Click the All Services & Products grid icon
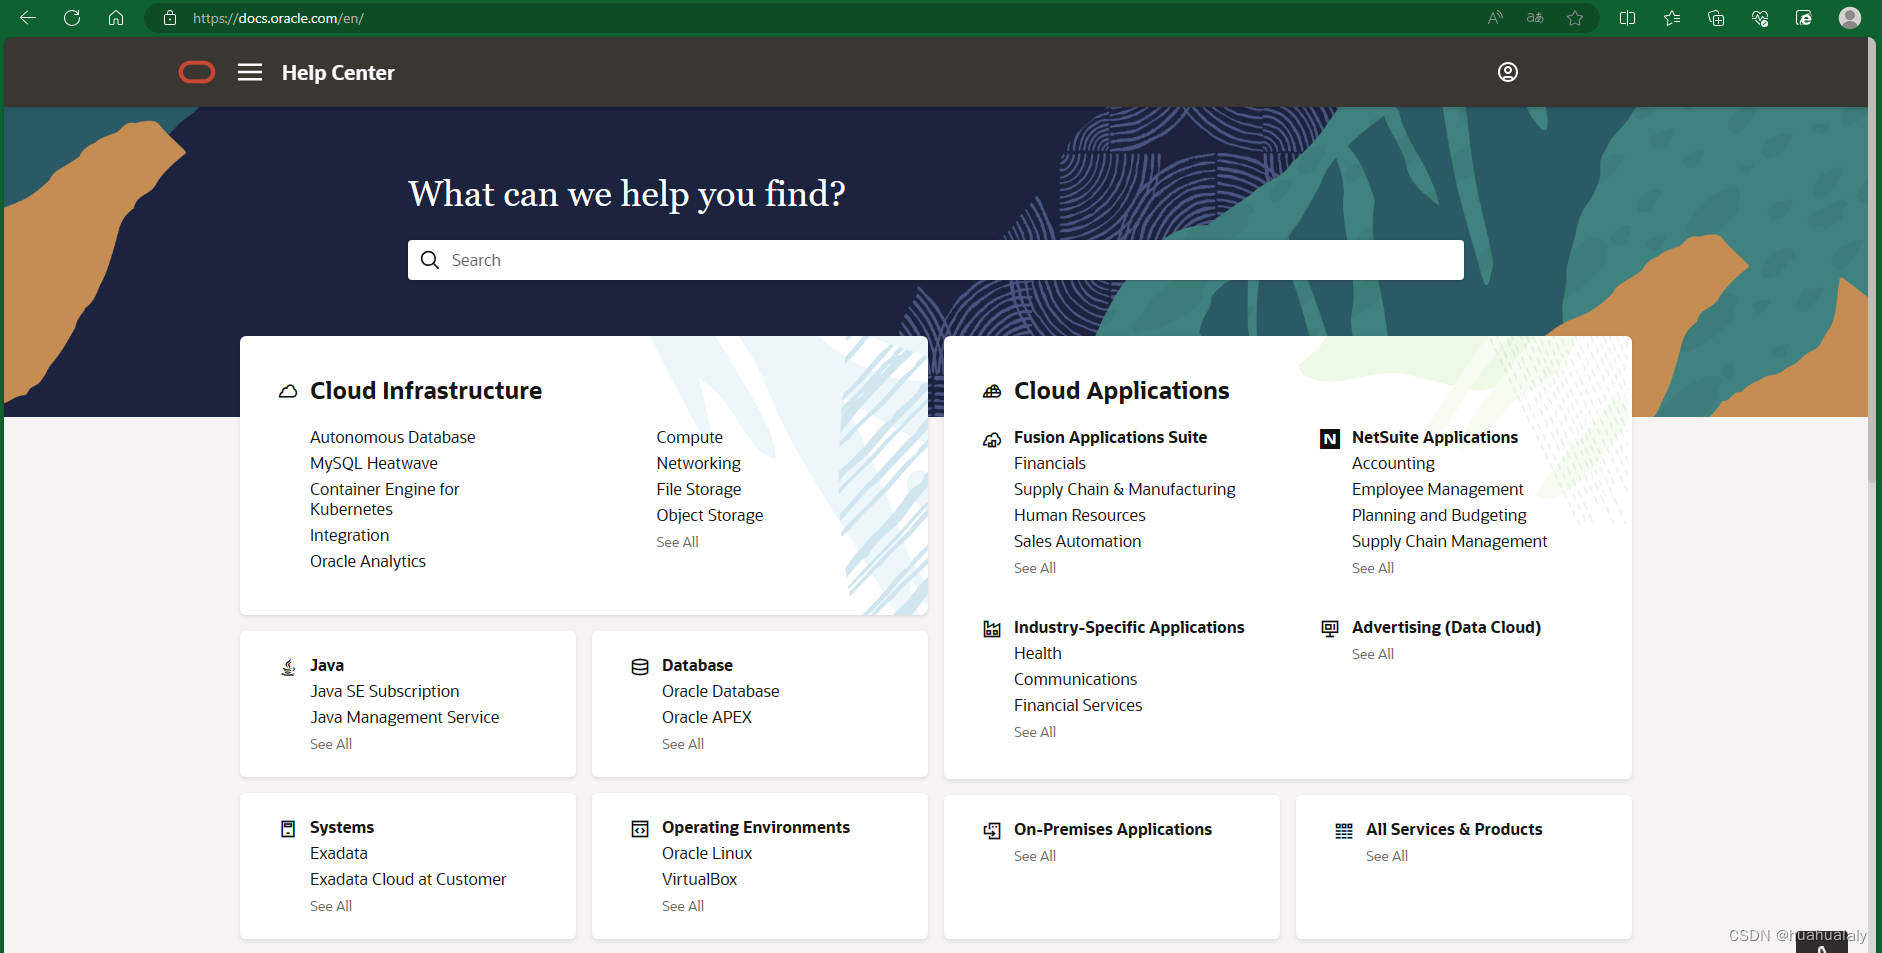 point(1344,831)
